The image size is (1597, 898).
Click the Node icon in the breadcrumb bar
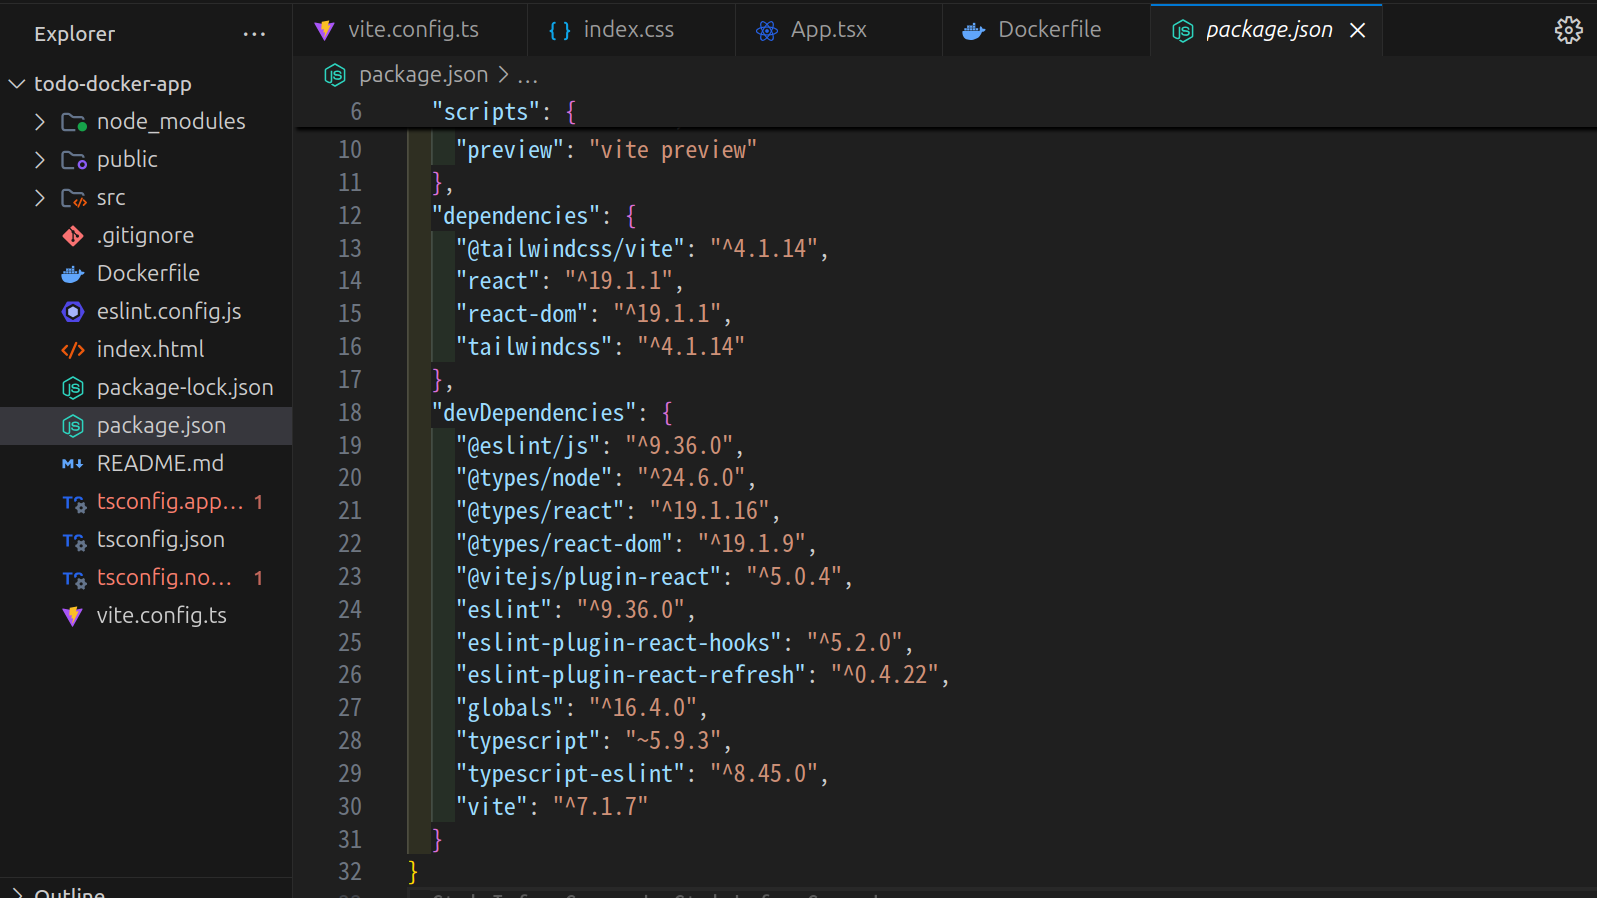pos(335,75)
